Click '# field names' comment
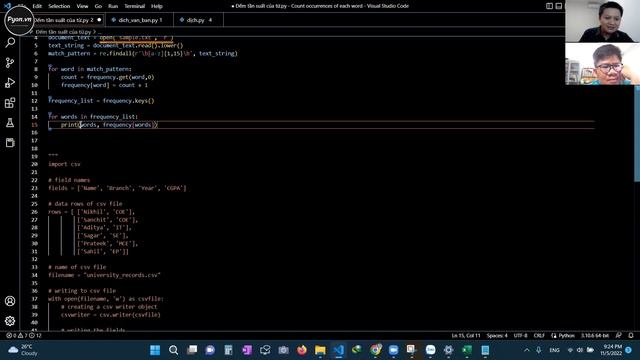The height and width of the screenshot is (360, 640). pos(69,180)
